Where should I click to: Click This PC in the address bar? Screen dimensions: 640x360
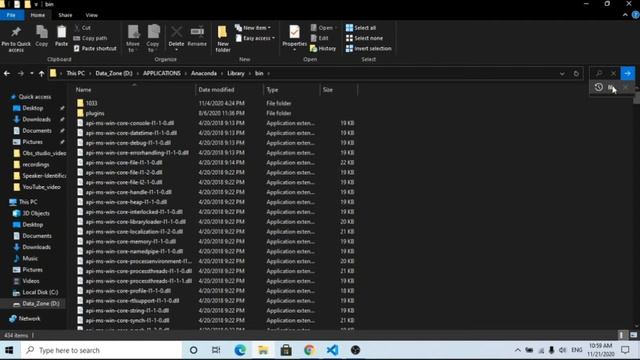coord(76,73)
